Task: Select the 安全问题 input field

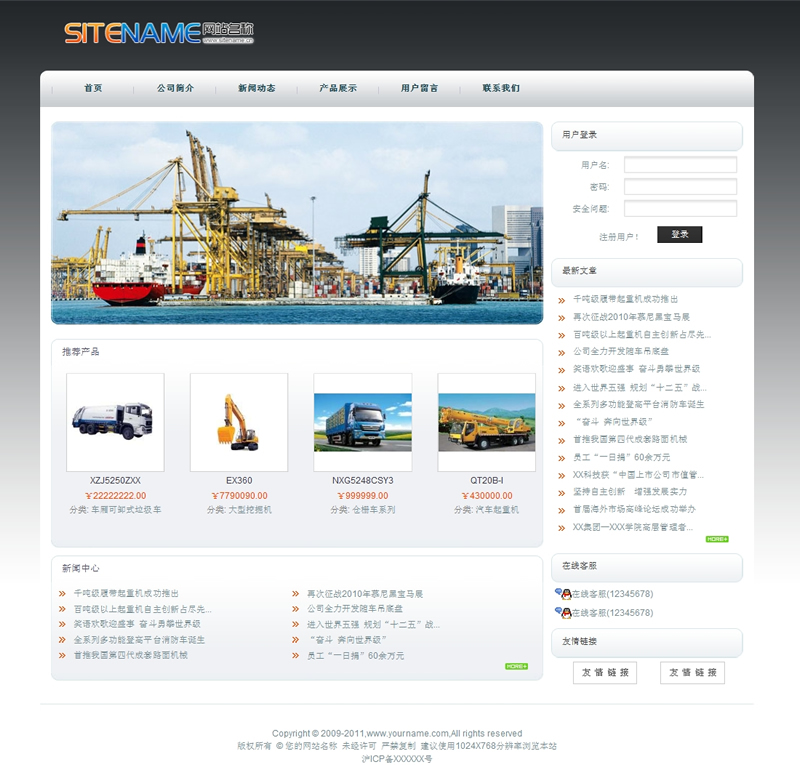Action: (x=680, y=209)
